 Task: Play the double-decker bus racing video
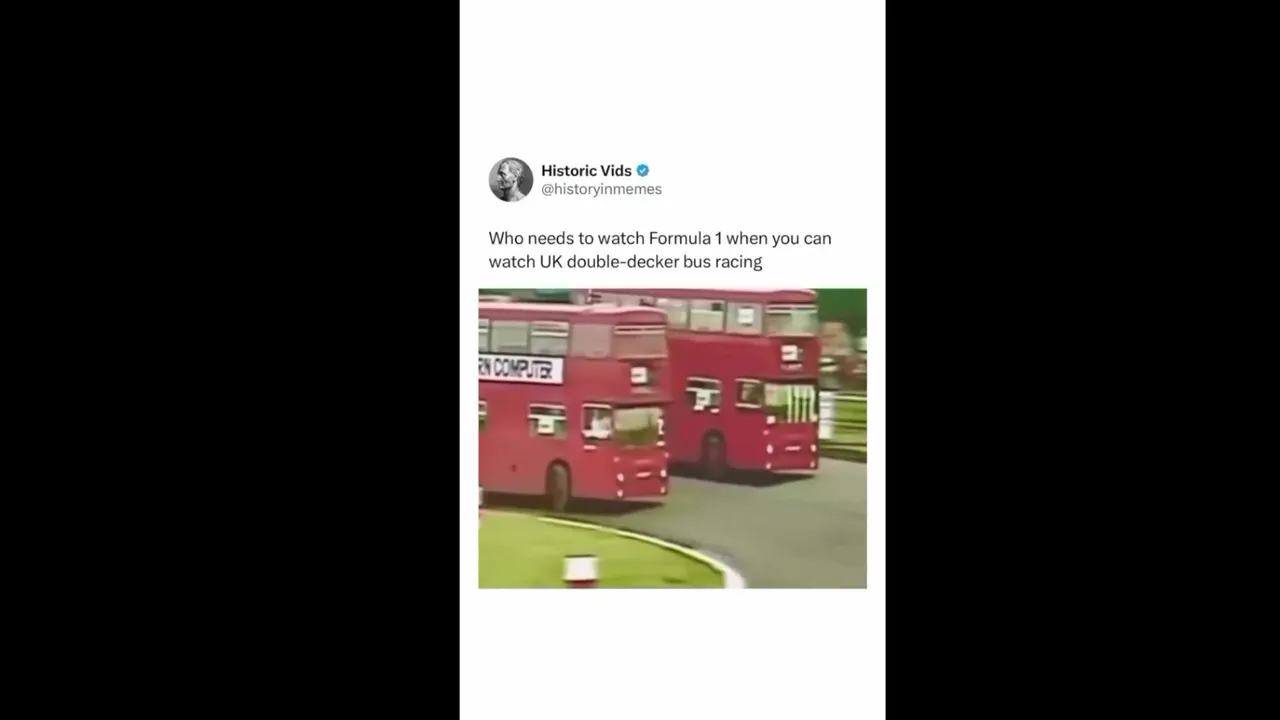tap(672, 438)
